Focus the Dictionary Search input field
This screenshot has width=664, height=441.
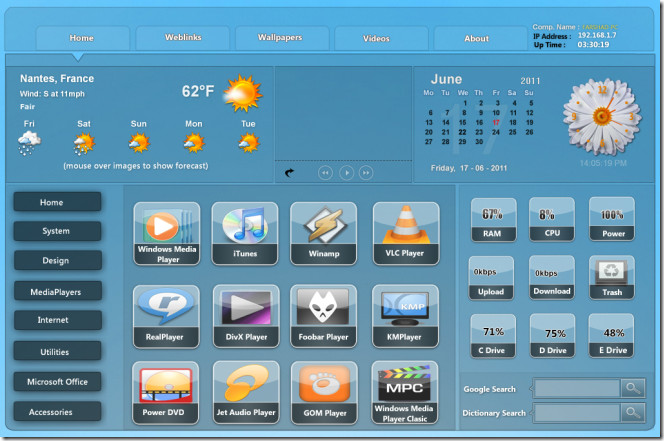577,412
